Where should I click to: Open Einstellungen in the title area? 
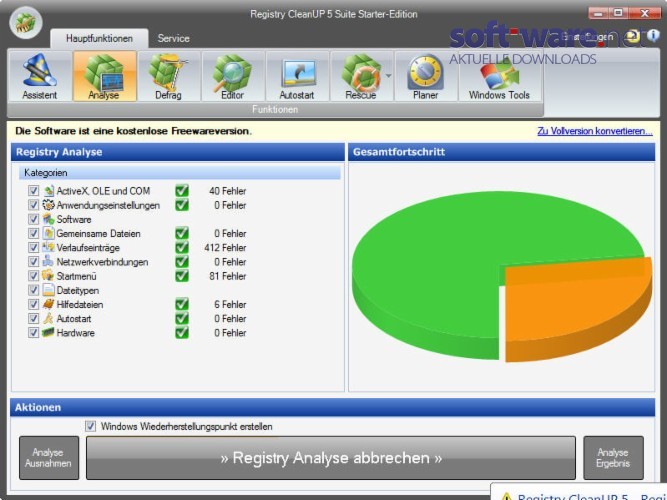point(588,37)
